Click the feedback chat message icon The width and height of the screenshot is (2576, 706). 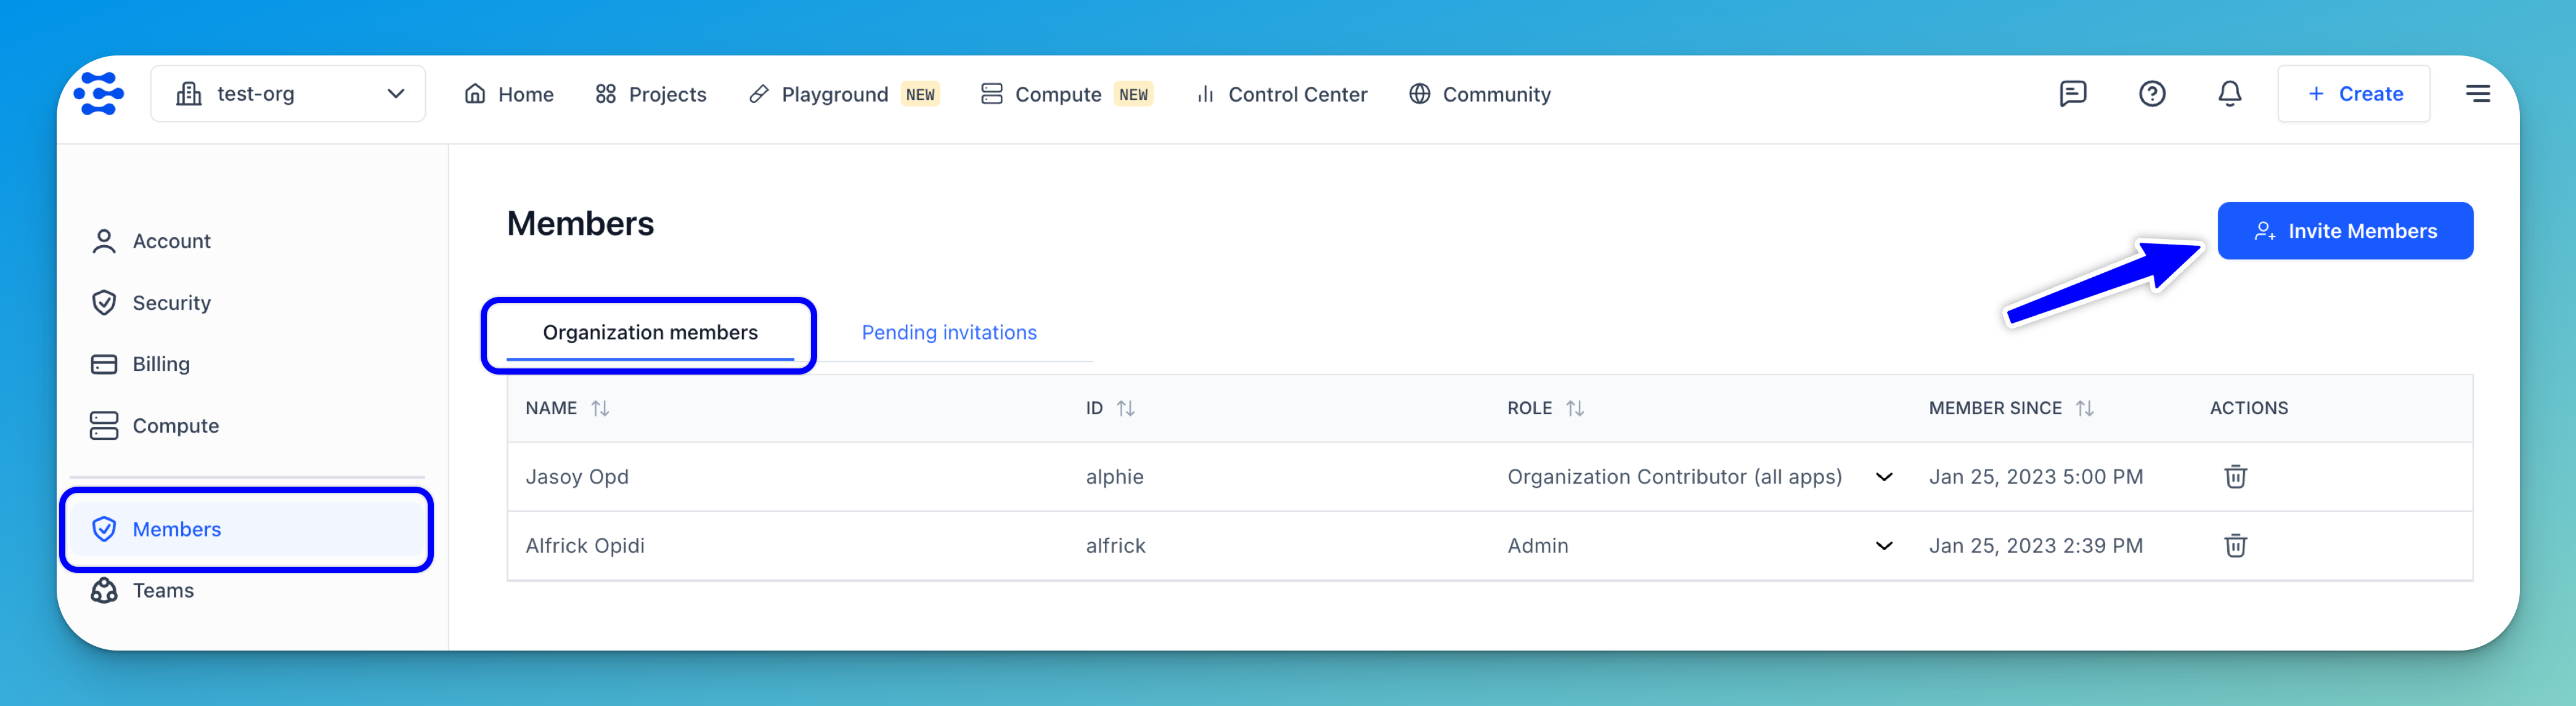pyautogui.click(x=2073, y=94)
